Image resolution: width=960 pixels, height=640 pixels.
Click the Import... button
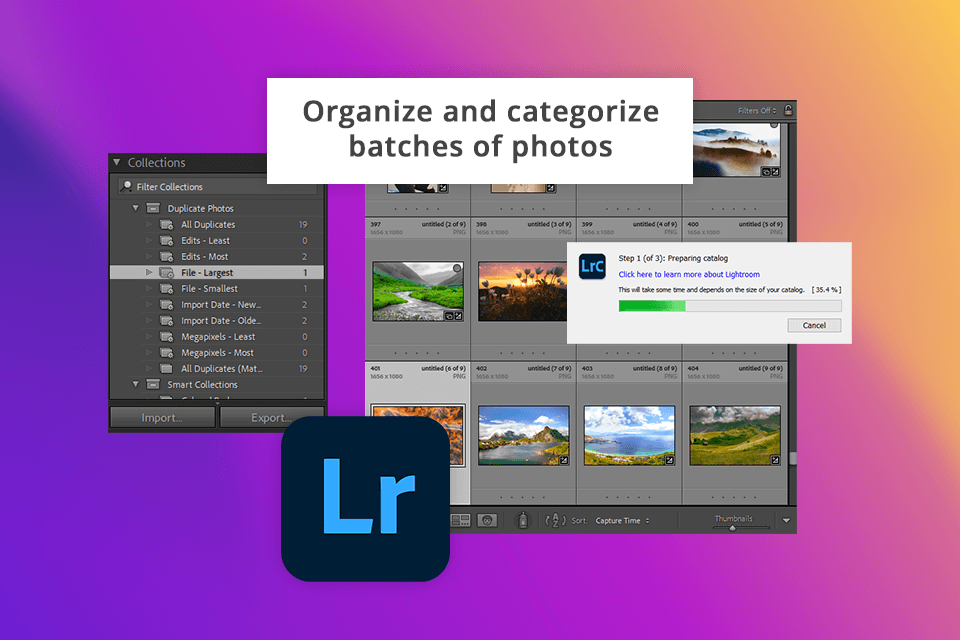point(162,418)
